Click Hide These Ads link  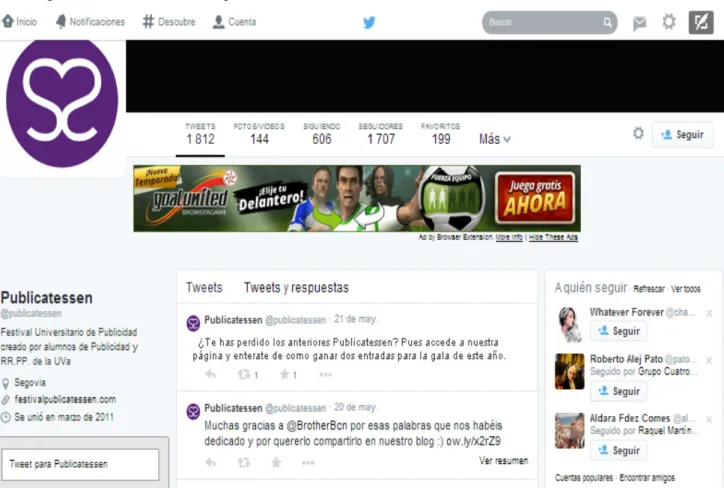553,237
